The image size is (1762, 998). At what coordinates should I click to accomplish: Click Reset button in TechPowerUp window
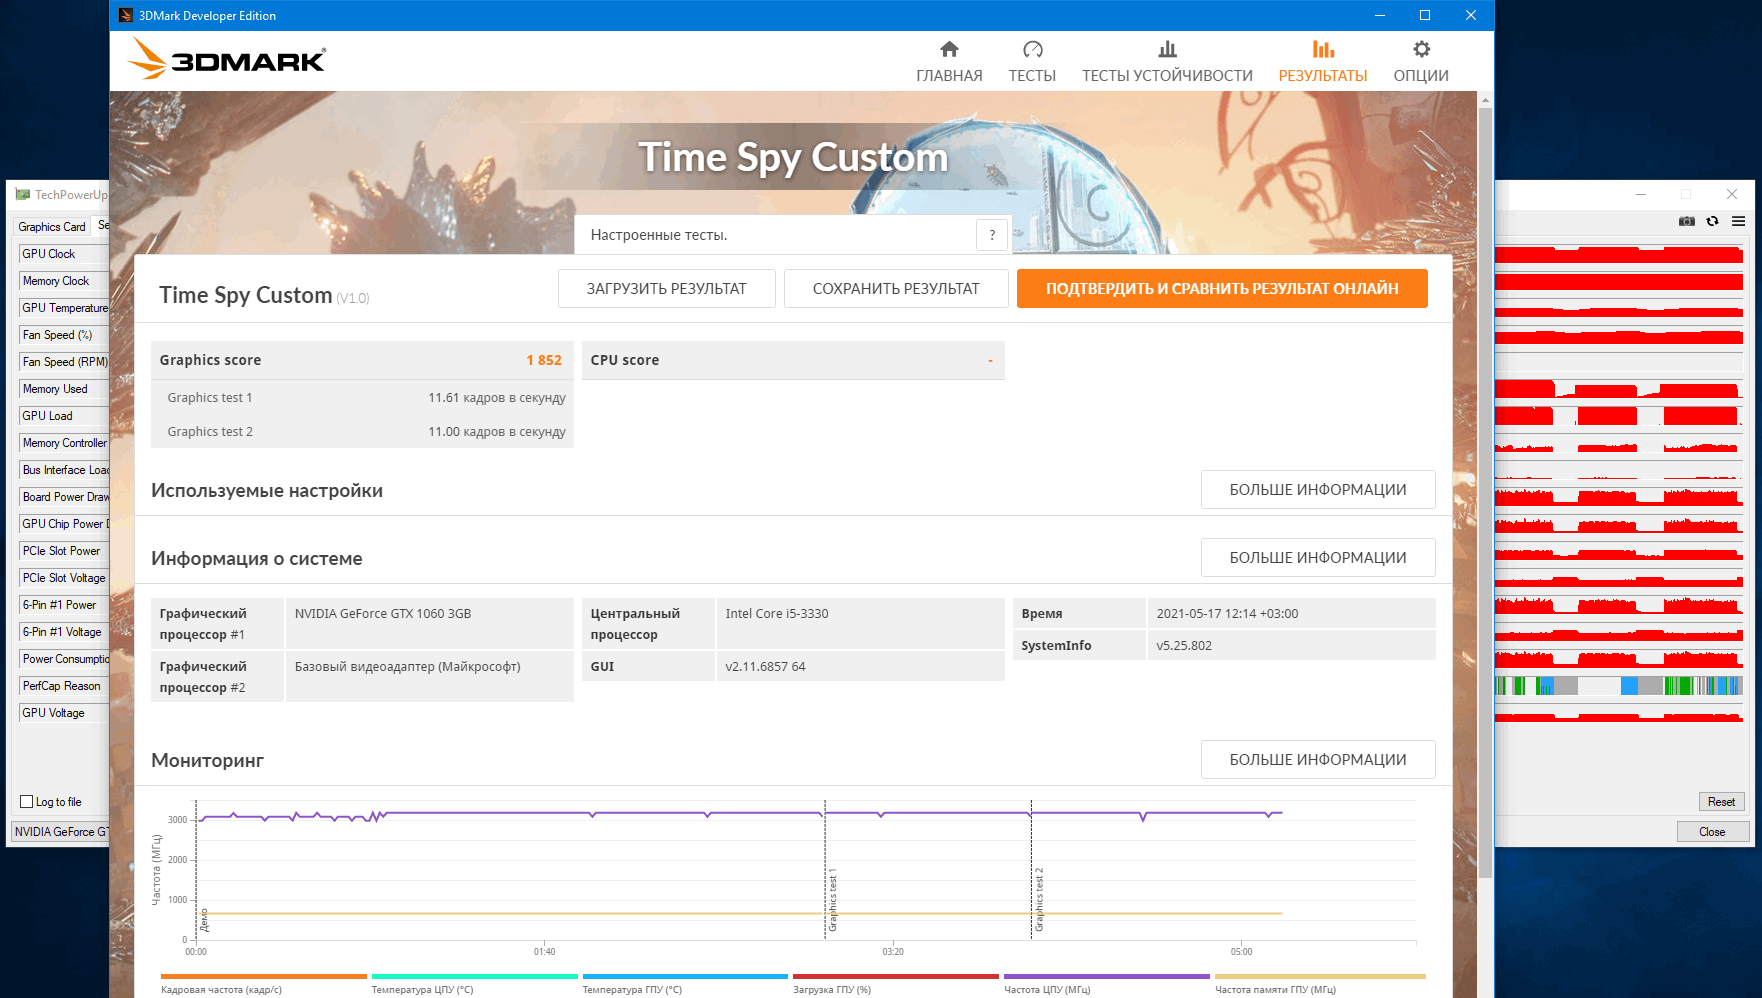pyautogui.click(x=1721, y=802)
